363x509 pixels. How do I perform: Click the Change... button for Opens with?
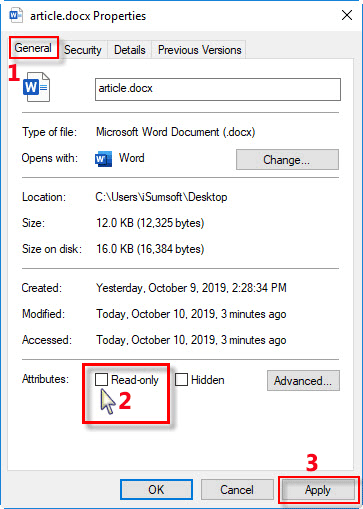287,160
